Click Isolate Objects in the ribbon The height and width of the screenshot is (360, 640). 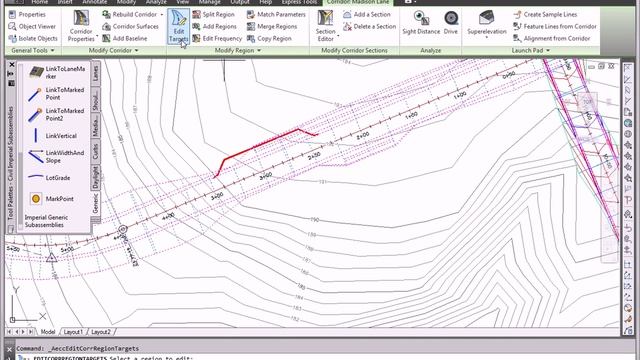[33, 38]
